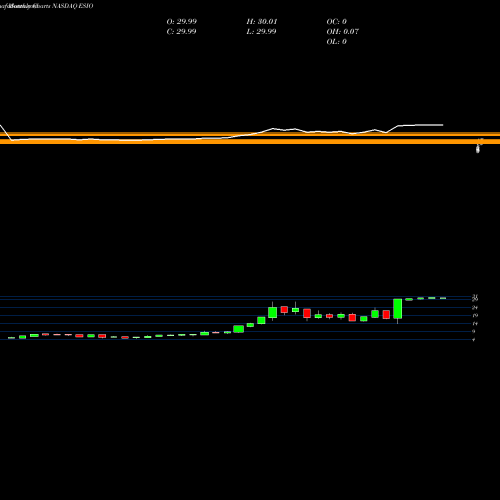Image resolution: width=500 pixels, height=500 pixels.
Task: Click the '4' price axis label
Action: point(474,339)
